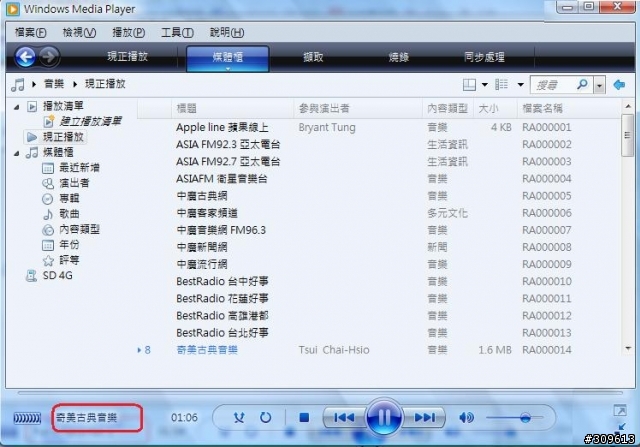640x447 pixels.
Task: Open search box dropdown arrow
Action: (600, 85)
